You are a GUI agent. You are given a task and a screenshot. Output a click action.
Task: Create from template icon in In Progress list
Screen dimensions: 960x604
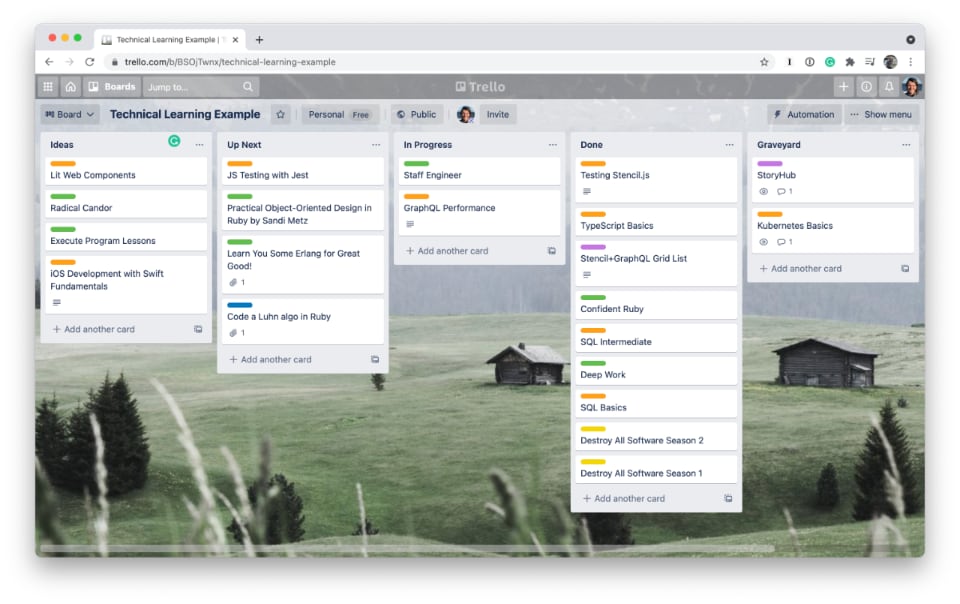(x=552, y=251)
